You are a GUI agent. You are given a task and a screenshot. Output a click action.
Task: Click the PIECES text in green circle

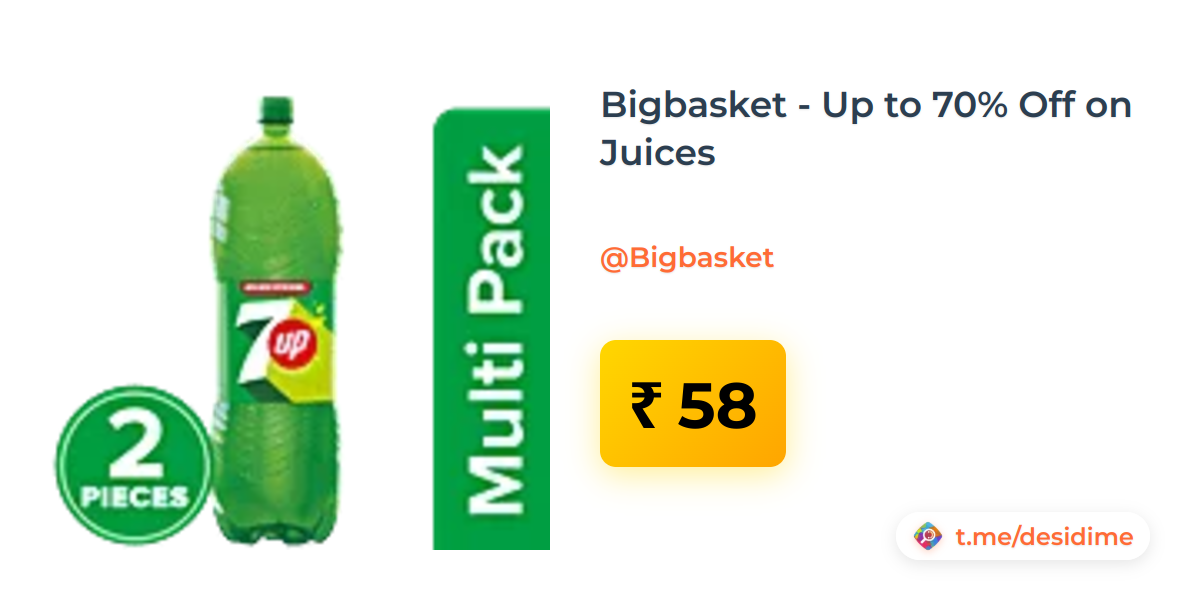point(133,497)
